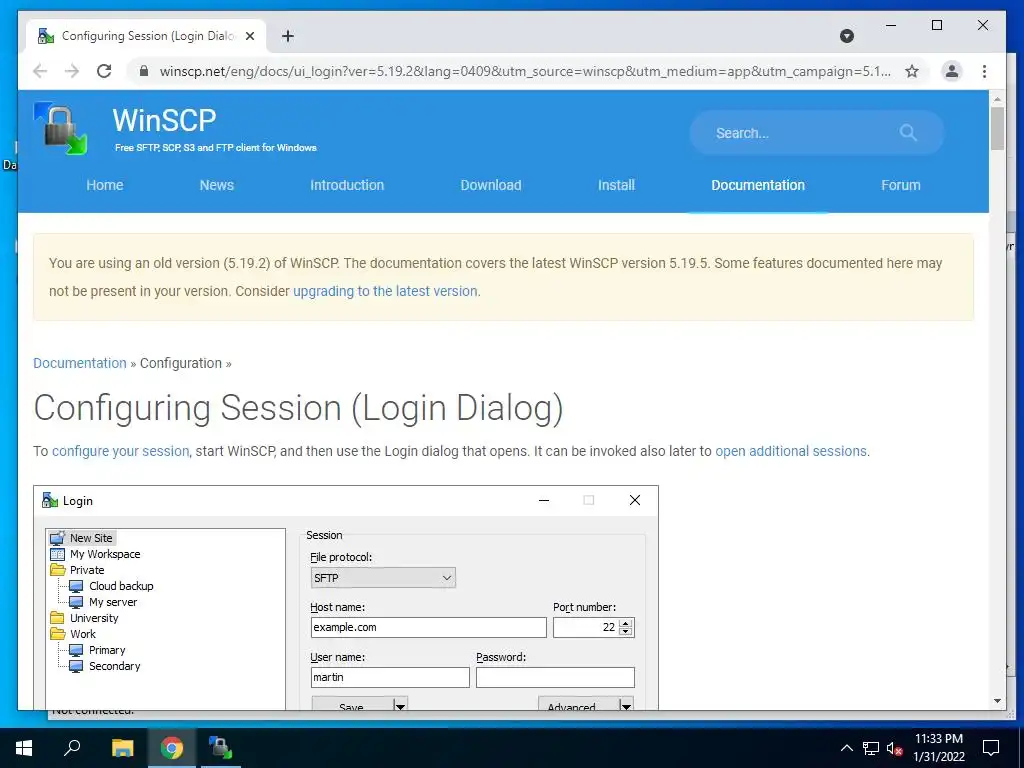Select the Secondary site in the tree

(104, 666)
